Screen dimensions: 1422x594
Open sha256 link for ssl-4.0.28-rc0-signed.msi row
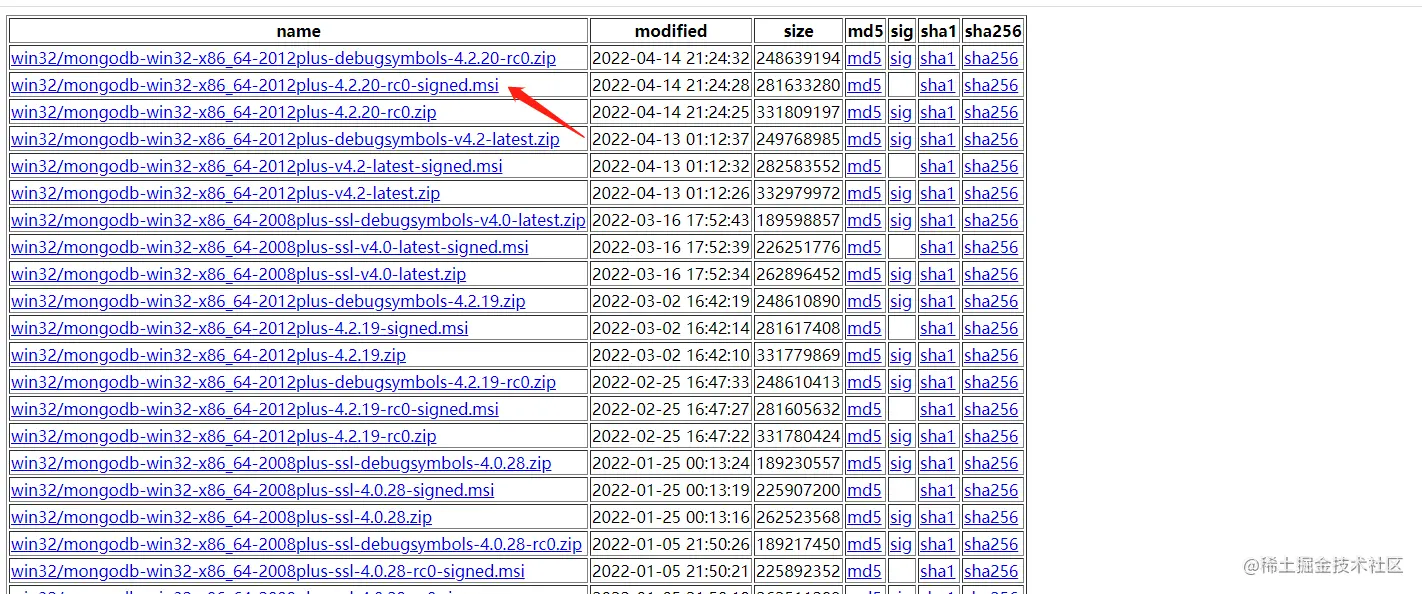pos(991,571)
